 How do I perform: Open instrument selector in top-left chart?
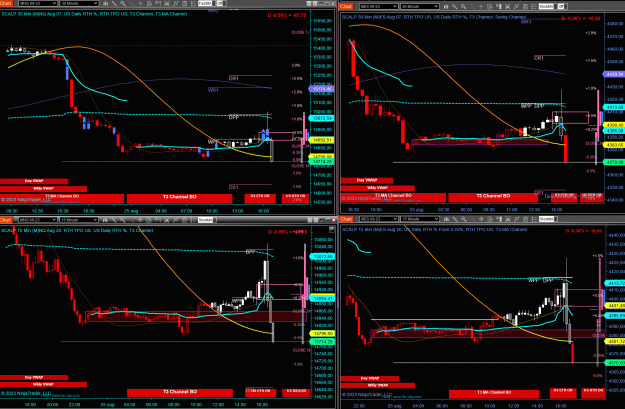pos(38,3)
